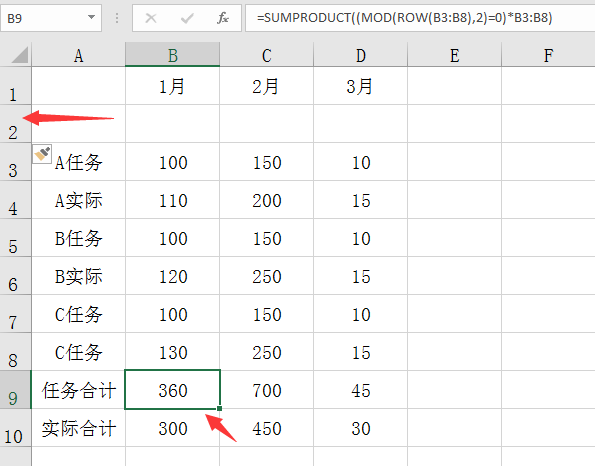Click the formula bar resize dots handle
This screenshot has height=466, width=595.
117,18
